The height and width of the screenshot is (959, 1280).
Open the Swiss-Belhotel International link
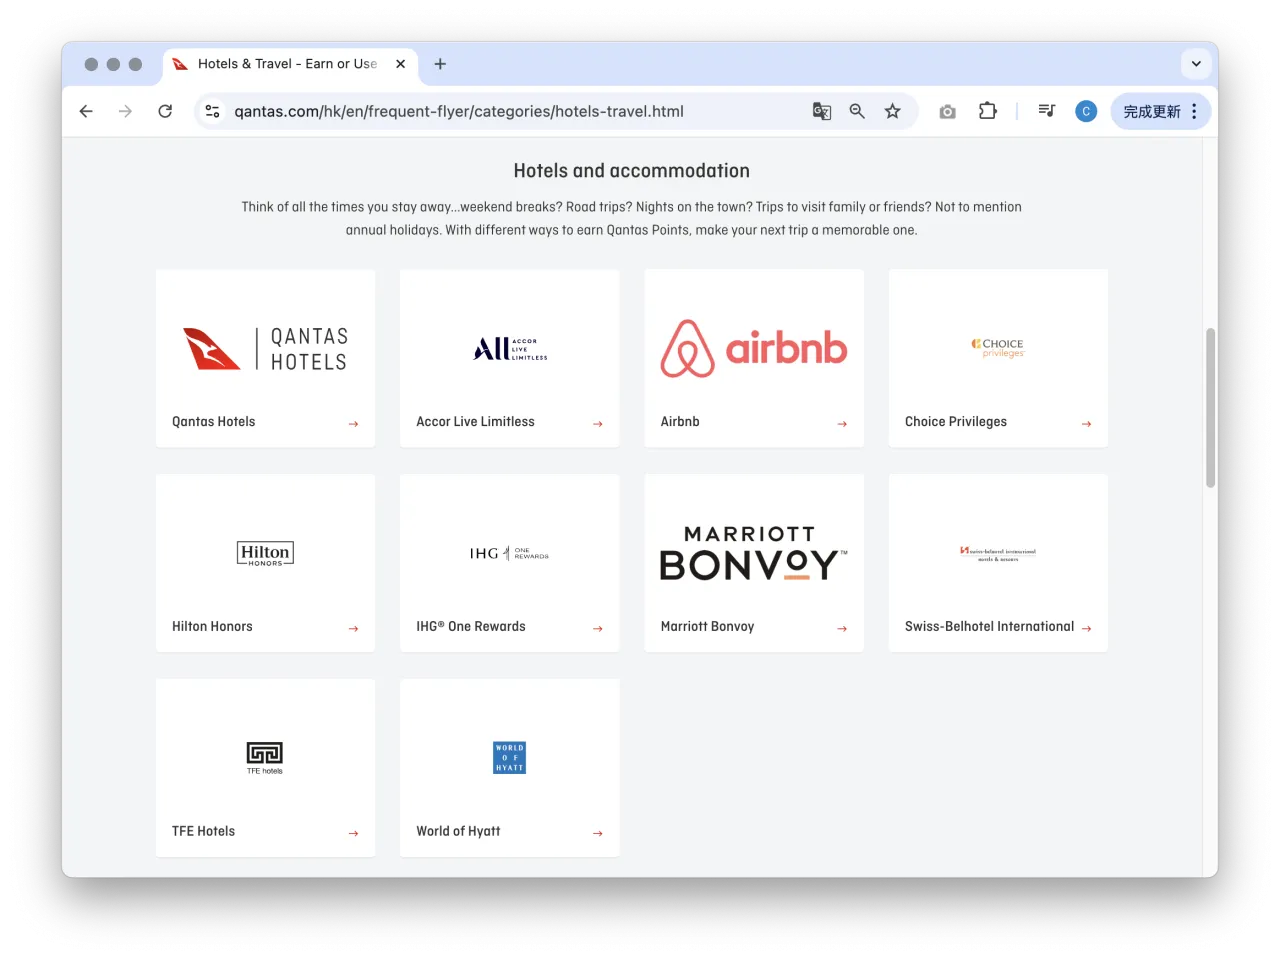[989, 627]
